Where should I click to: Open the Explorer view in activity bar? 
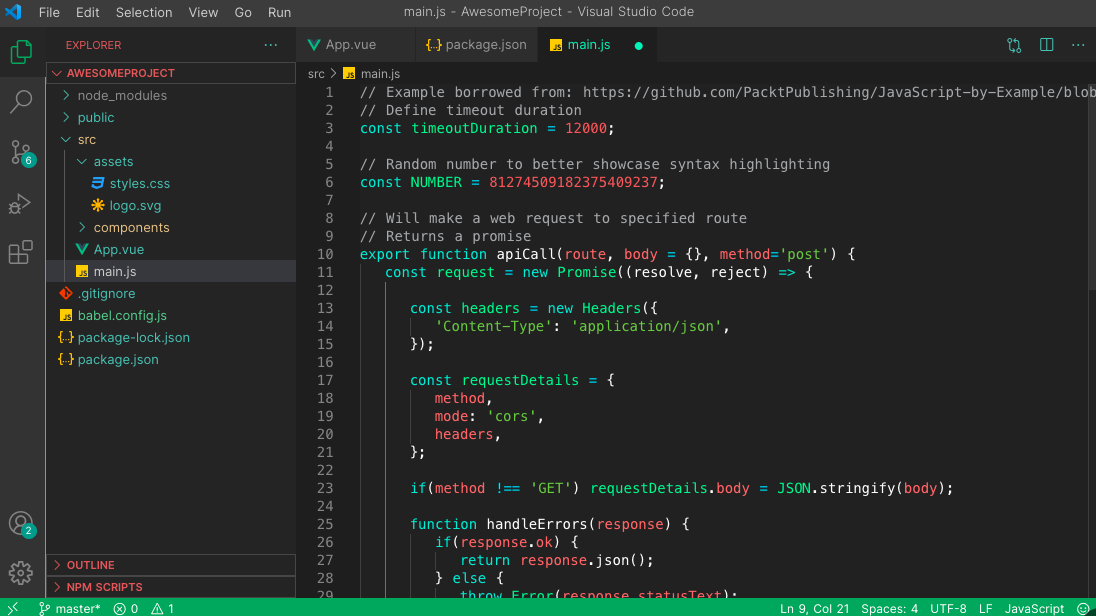point(21,52)
